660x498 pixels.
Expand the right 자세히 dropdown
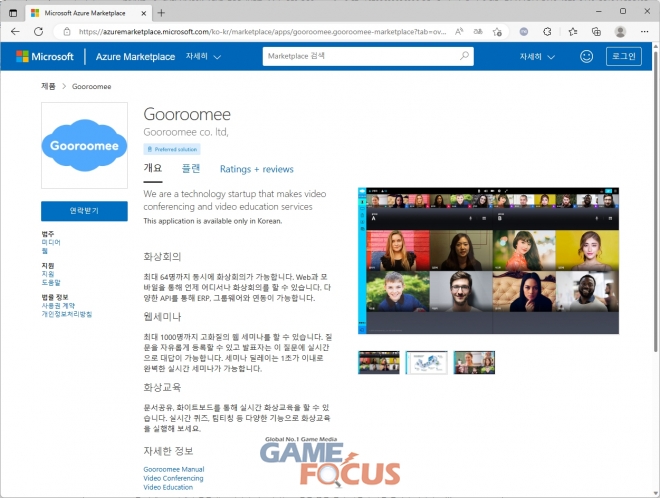click(537, 56)
